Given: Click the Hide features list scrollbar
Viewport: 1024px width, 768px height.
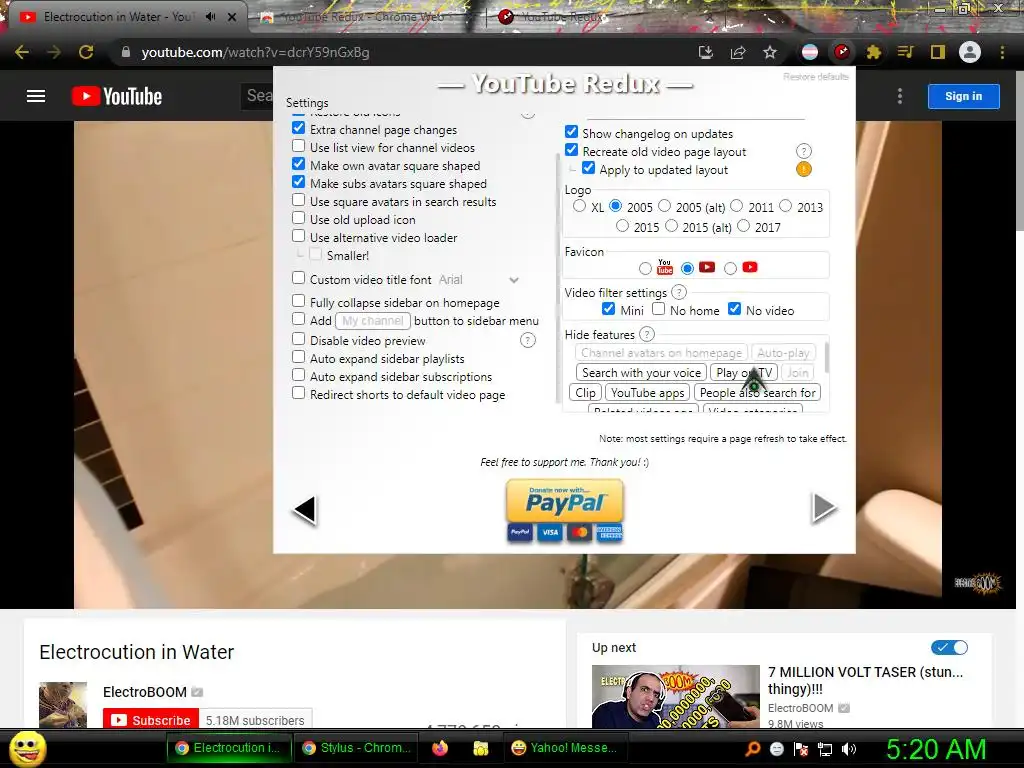Looking at the screenshot, I should 827,357.
